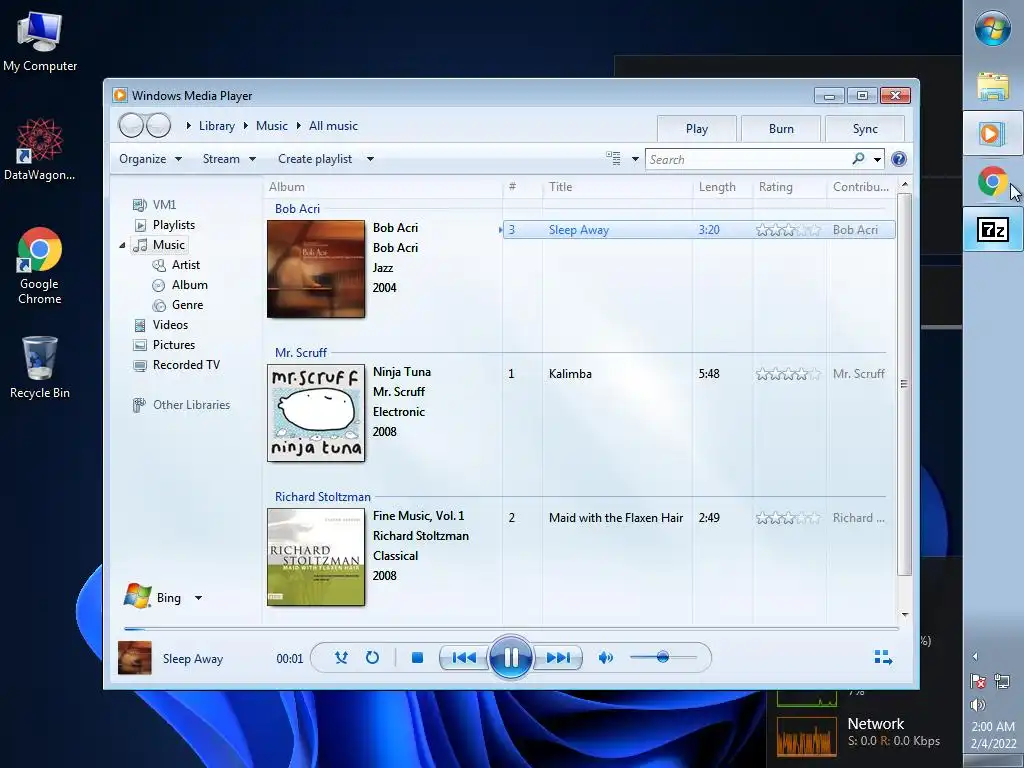
Task: Click All music in breadcrumb
Action: 333,126
